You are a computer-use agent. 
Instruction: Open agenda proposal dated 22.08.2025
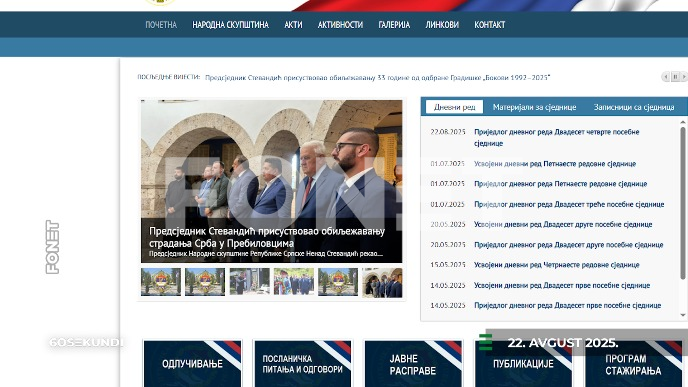coord(556,137)
